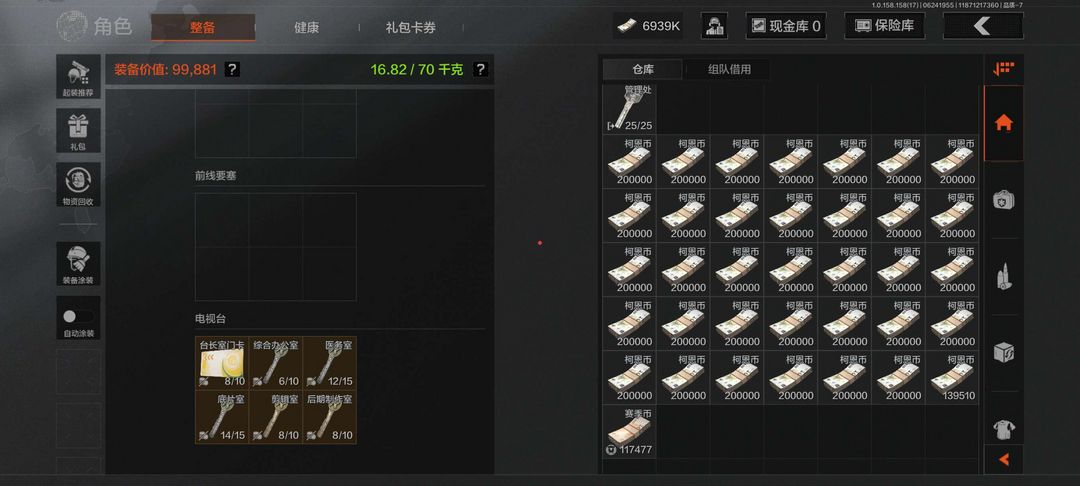
Task: Go back with the top-right arrow
Action: [x=983, y=26]
